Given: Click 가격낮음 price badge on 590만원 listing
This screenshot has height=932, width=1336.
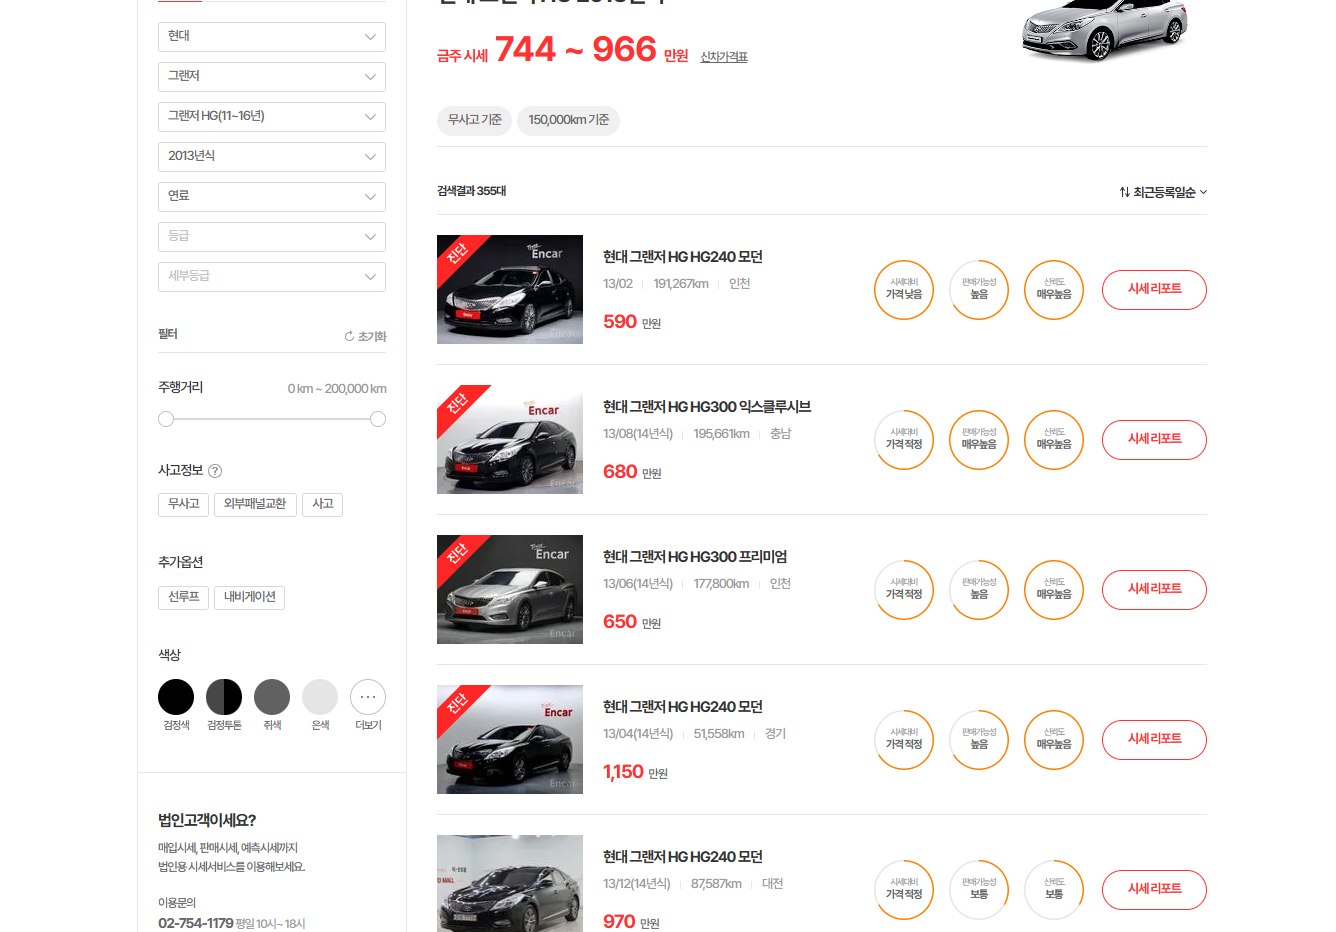Looking at the screenshot, I should pyautogui.click(x=904, y=290).
